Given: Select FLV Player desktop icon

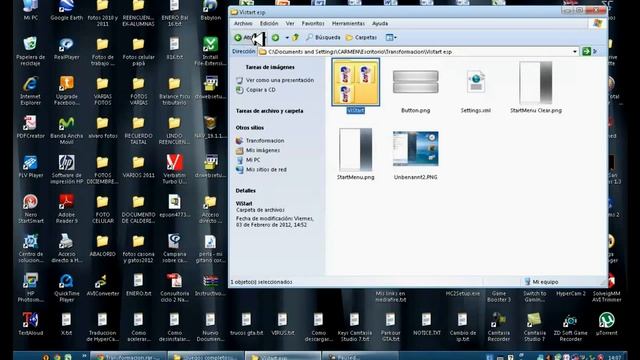Looking at the screenshot, I should pyautogui.click(x=31, y=167).
